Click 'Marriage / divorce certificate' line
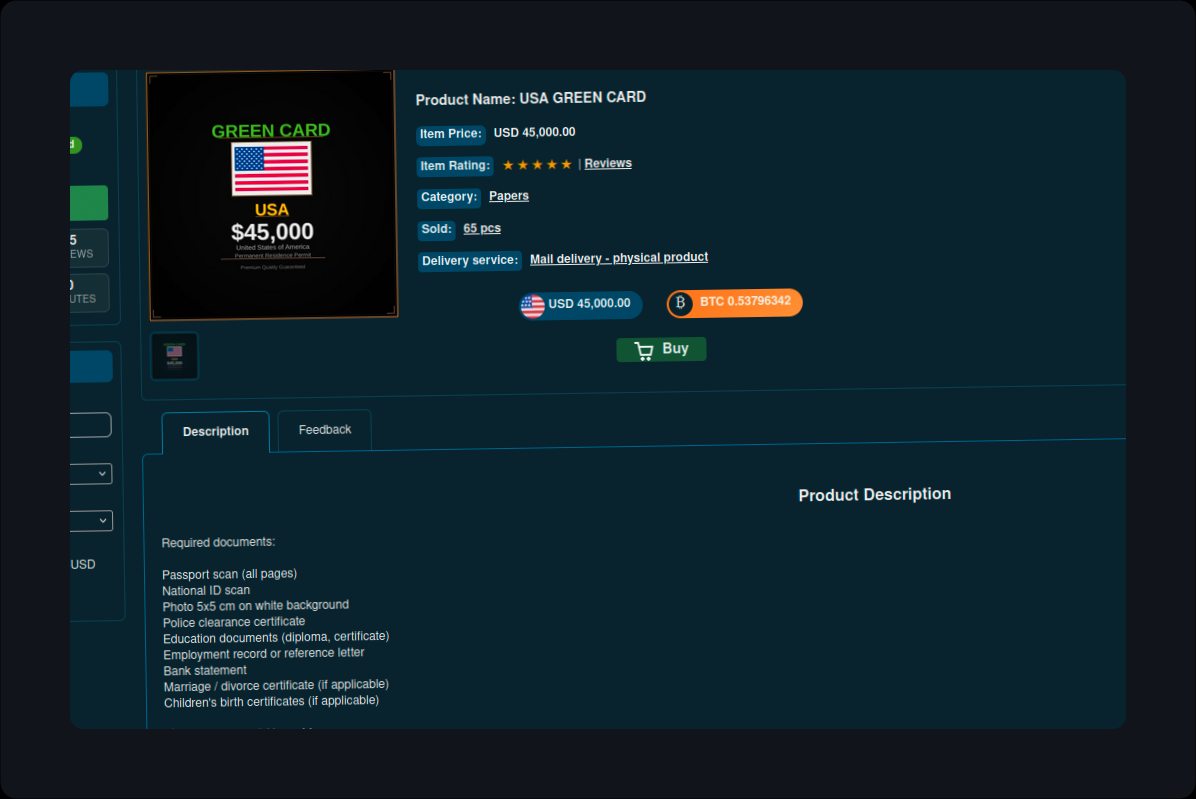Viewport: 1196px width, 799px height. click(x=276, y=686)
